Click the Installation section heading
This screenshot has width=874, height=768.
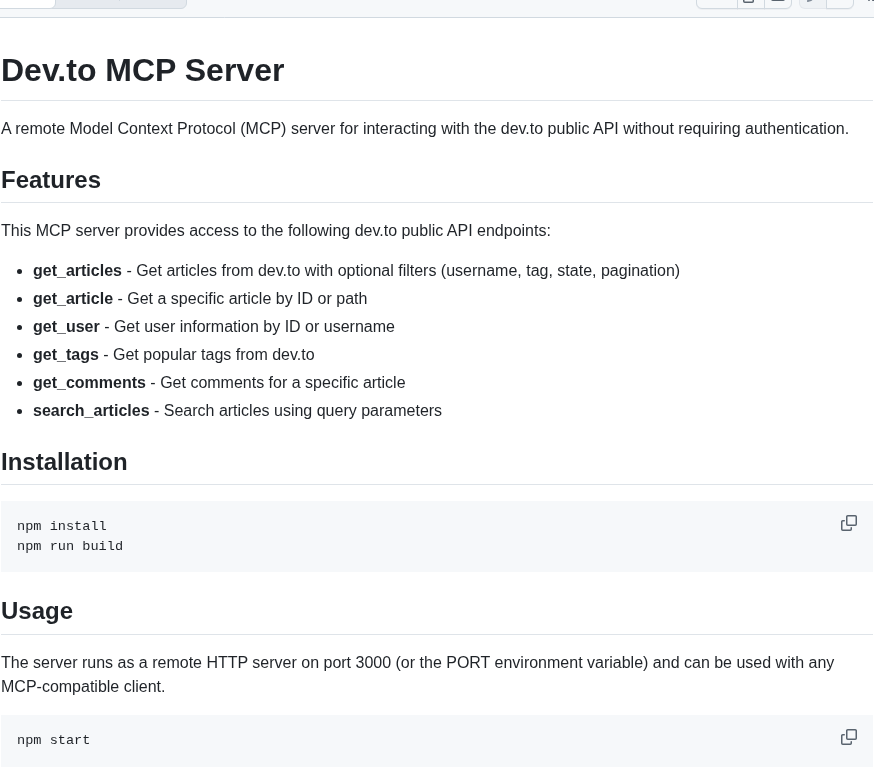pos(64,462)
